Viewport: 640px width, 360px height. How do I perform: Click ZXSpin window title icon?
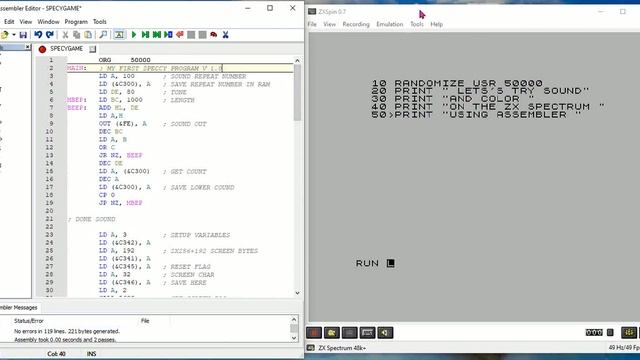pyautogui.click(x=312, y=12)
